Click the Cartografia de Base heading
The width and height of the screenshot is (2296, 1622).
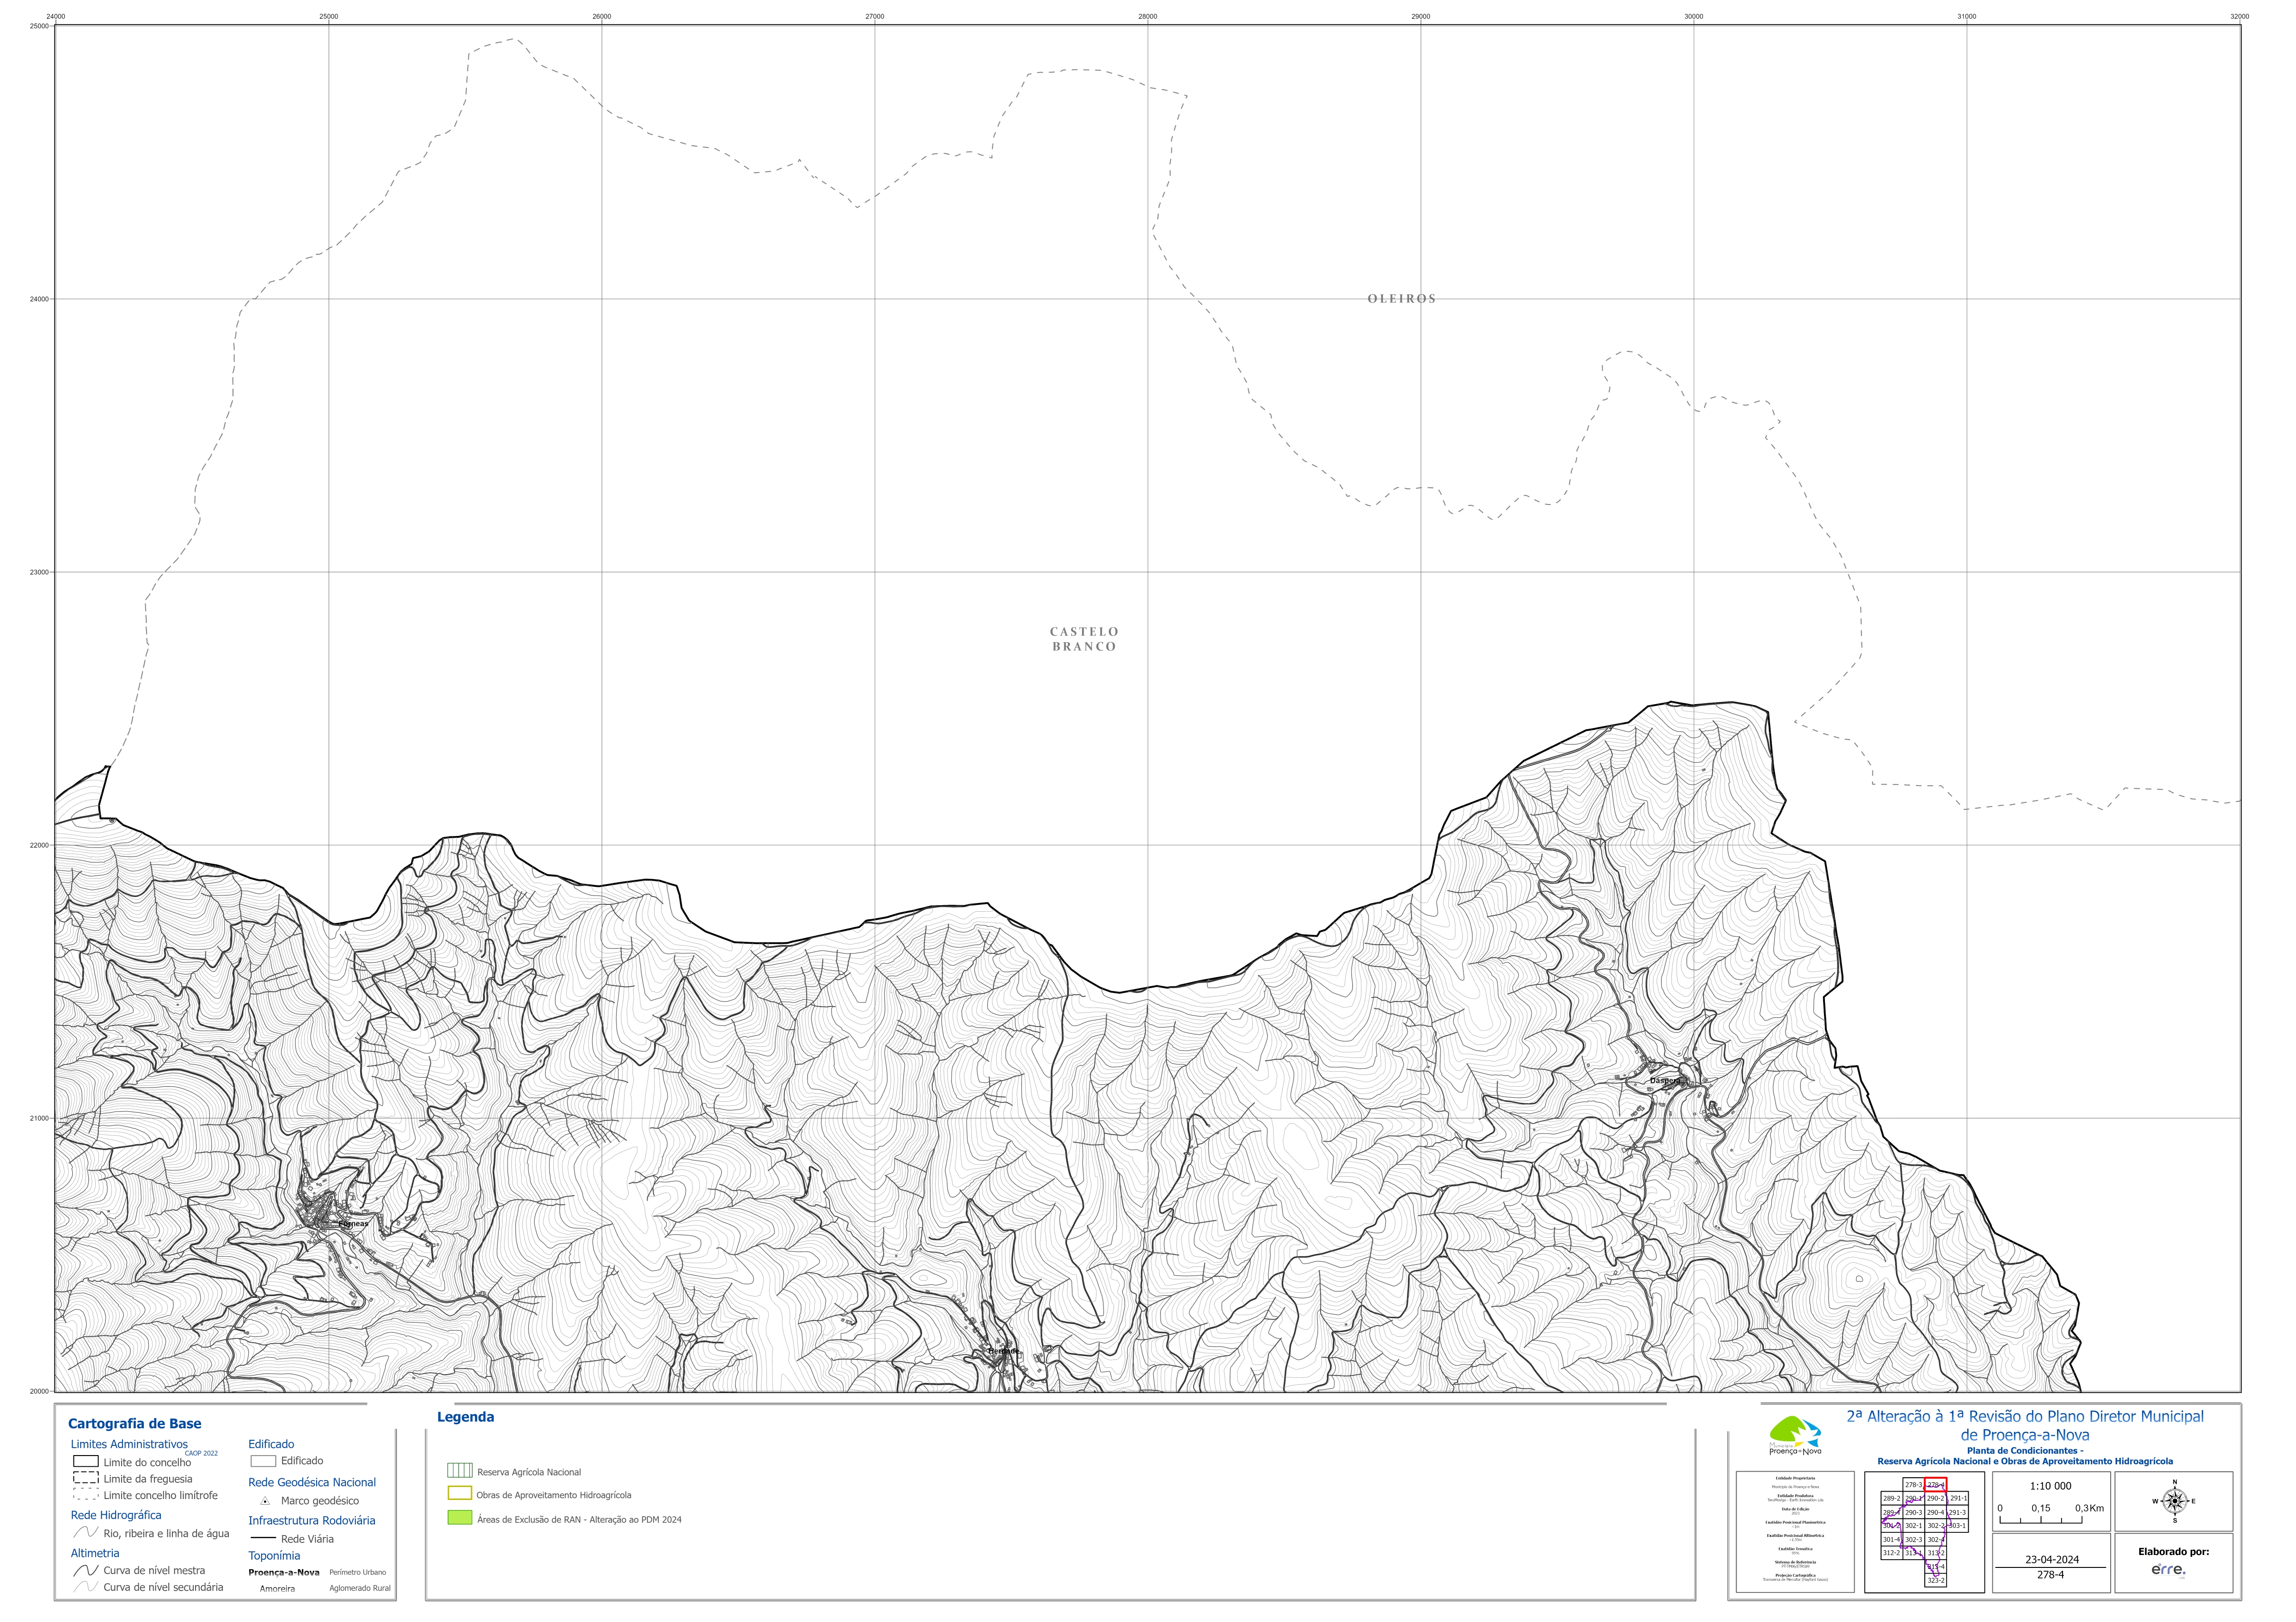click(x=135, y=1423)
